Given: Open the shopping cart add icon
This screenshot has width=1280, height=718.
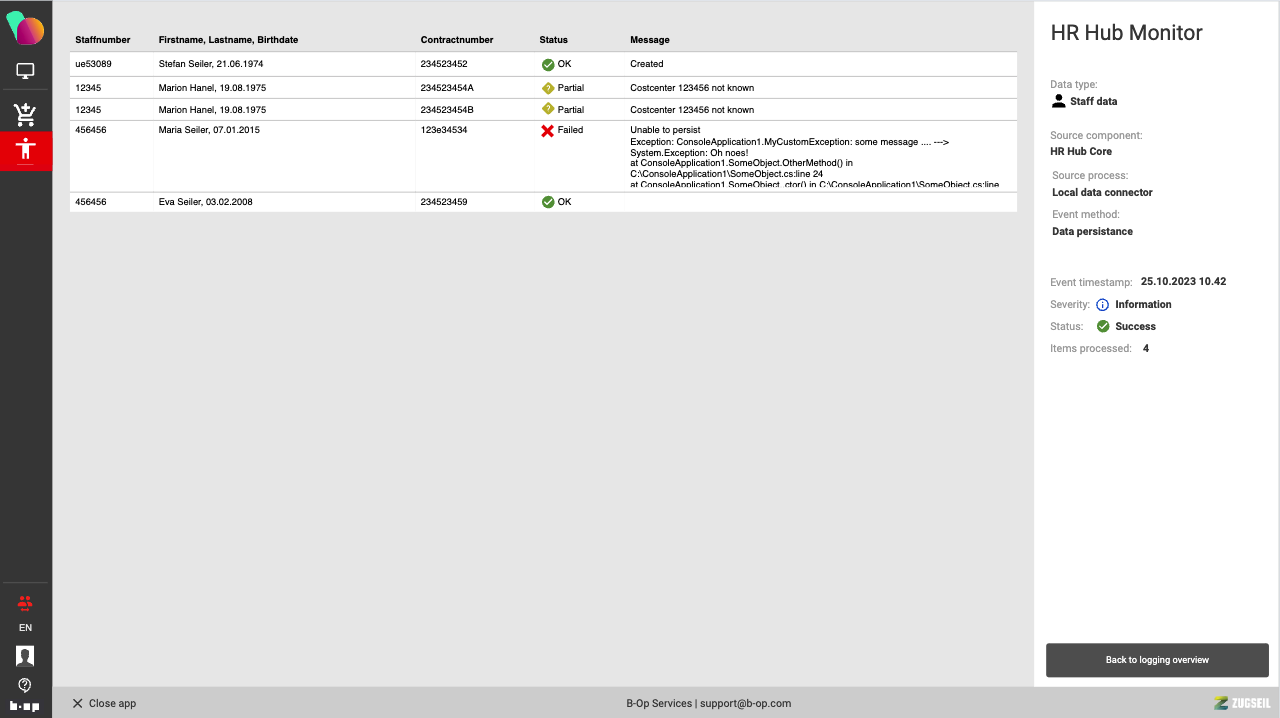Looking at the screenshot, I should click(x=25, y=114).
